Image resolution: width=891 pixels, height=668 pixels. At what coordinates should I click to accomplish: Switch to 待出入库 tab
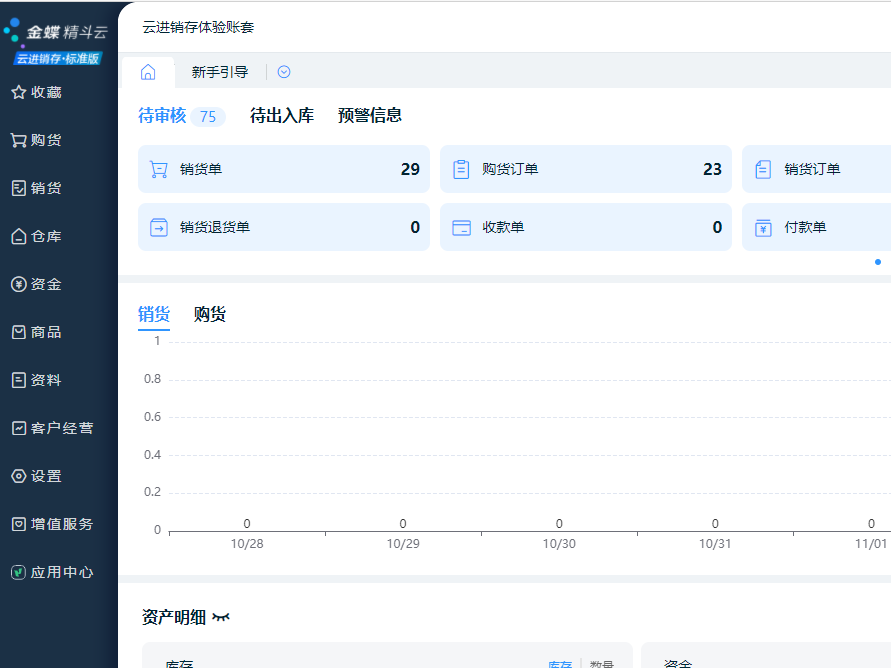pos(282,115)
